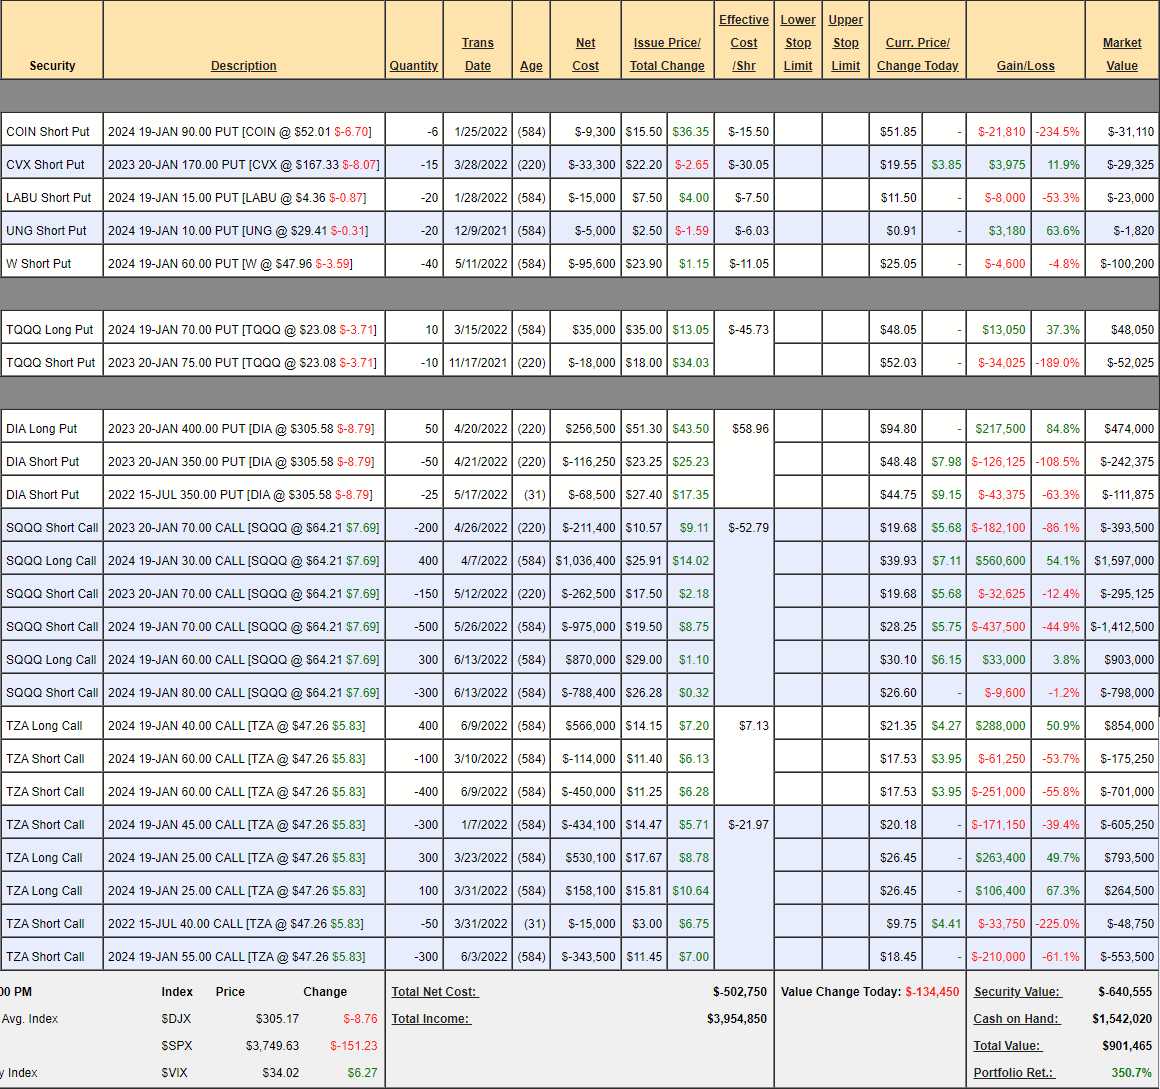Viewport: 1160px width, 1089px height.
Task: Click the Trans Date column header
Action: (x=477, y=55)
